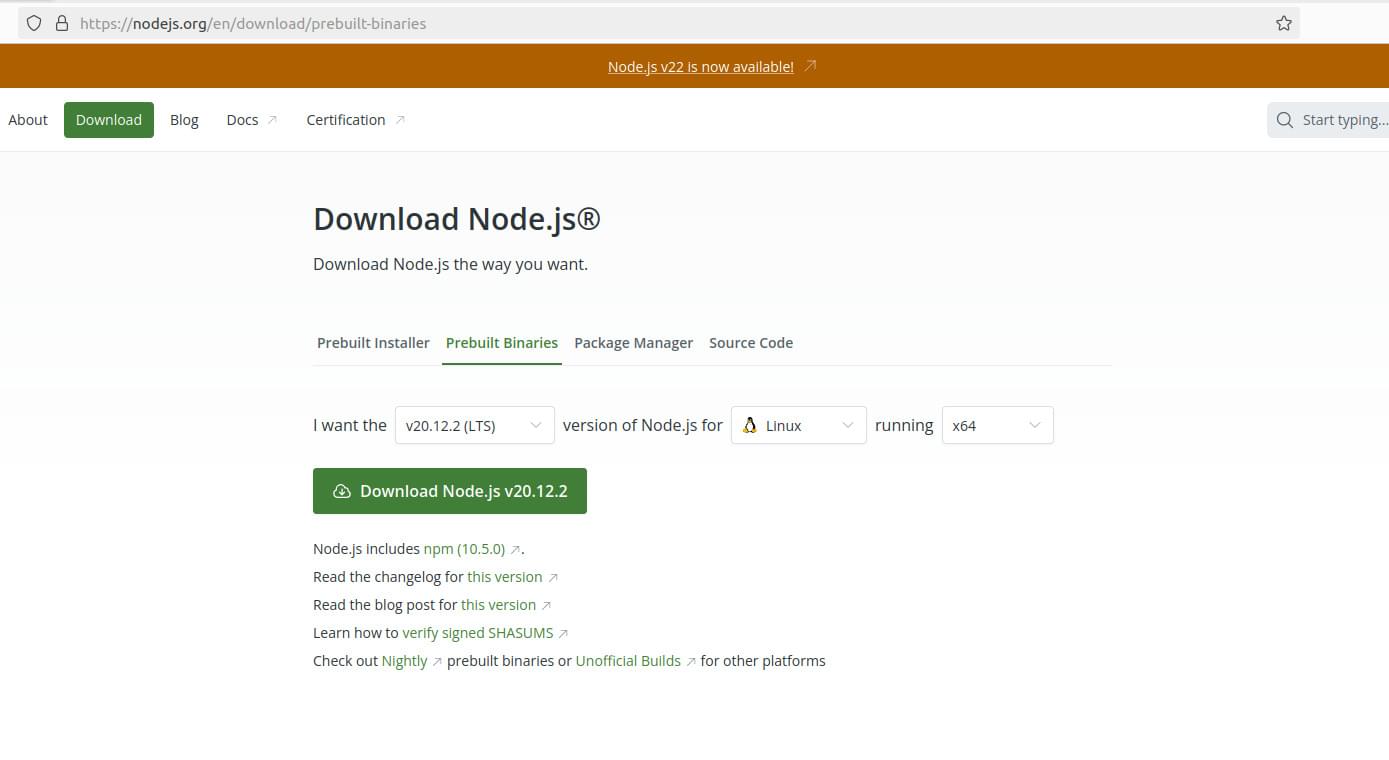The height and width of the screenshot is (760, 1389).
Task: Click the Download navigation button
Action: [x=109, y=120]
